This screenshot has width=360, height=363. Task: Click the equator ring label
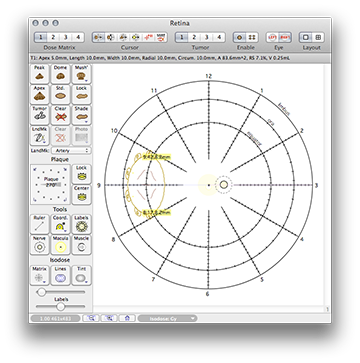click(x=255, y=138)
